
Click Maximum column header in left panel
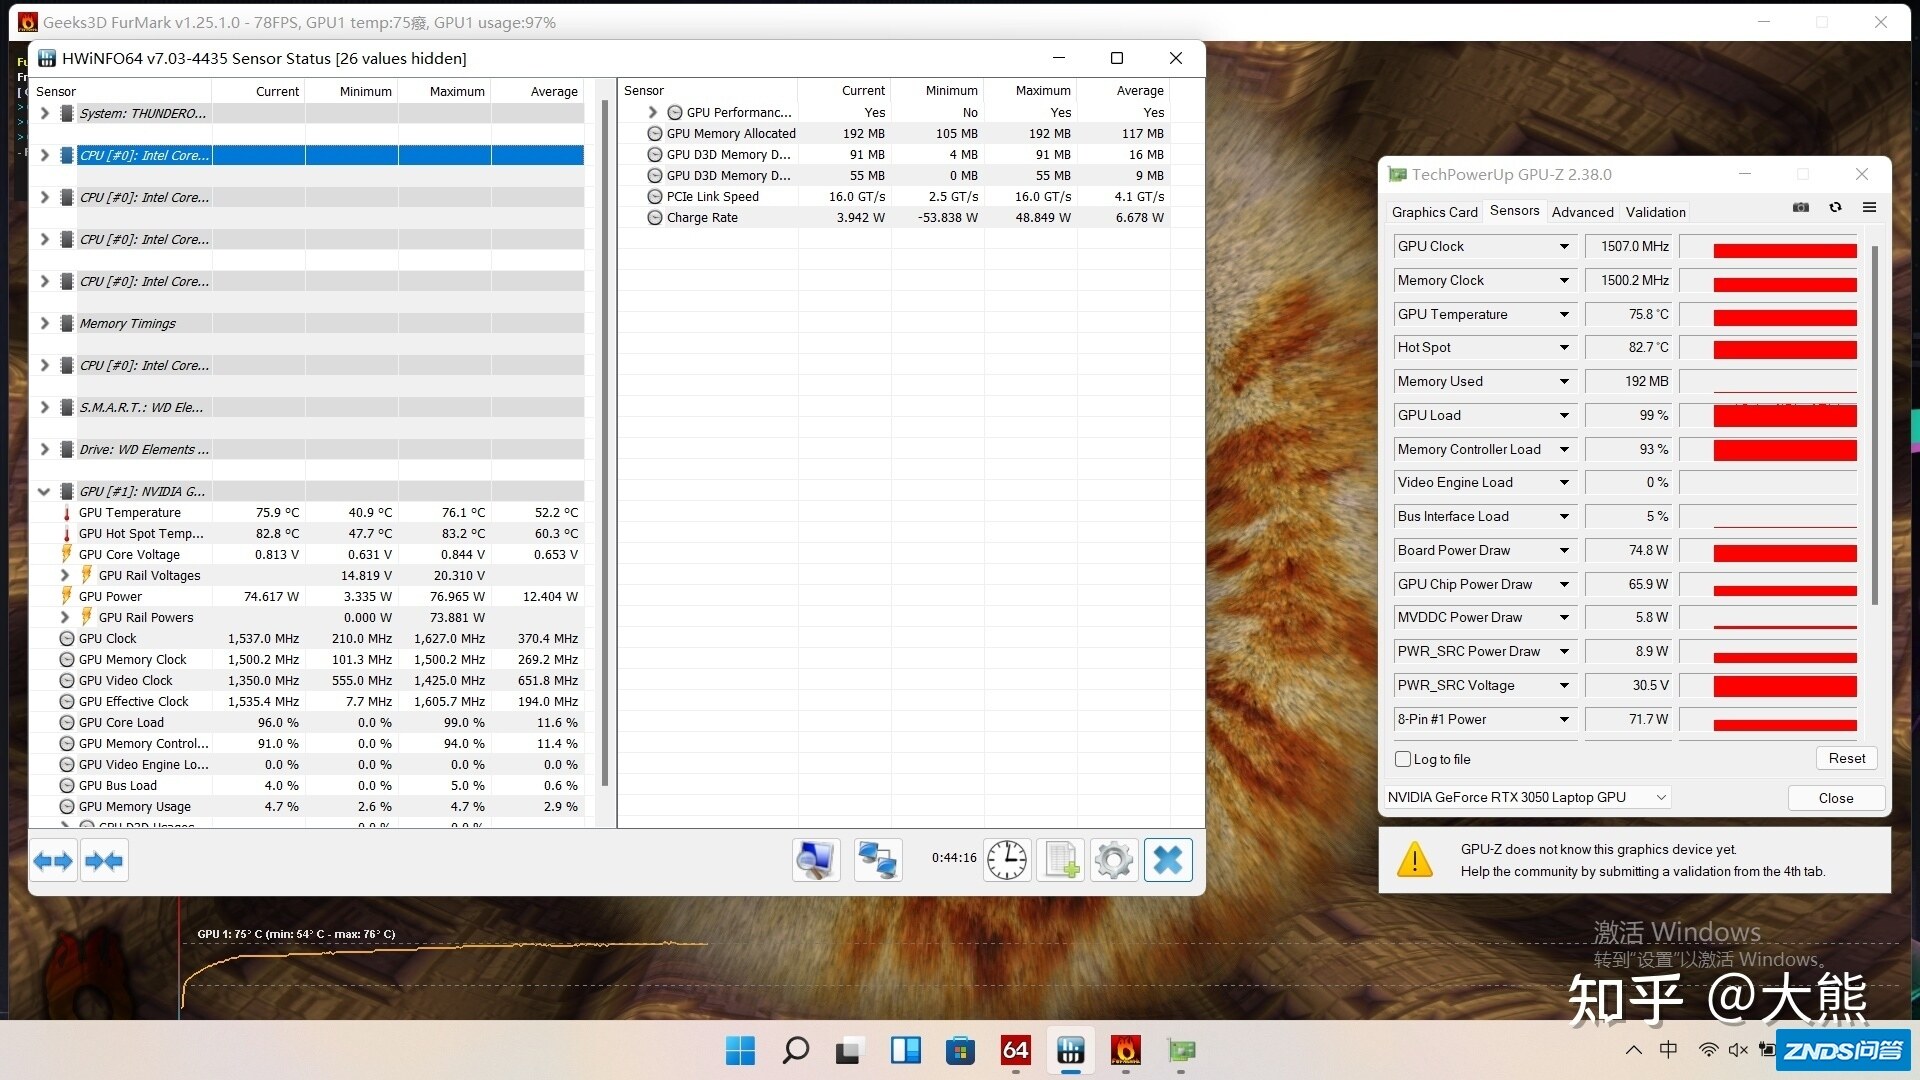445,91
